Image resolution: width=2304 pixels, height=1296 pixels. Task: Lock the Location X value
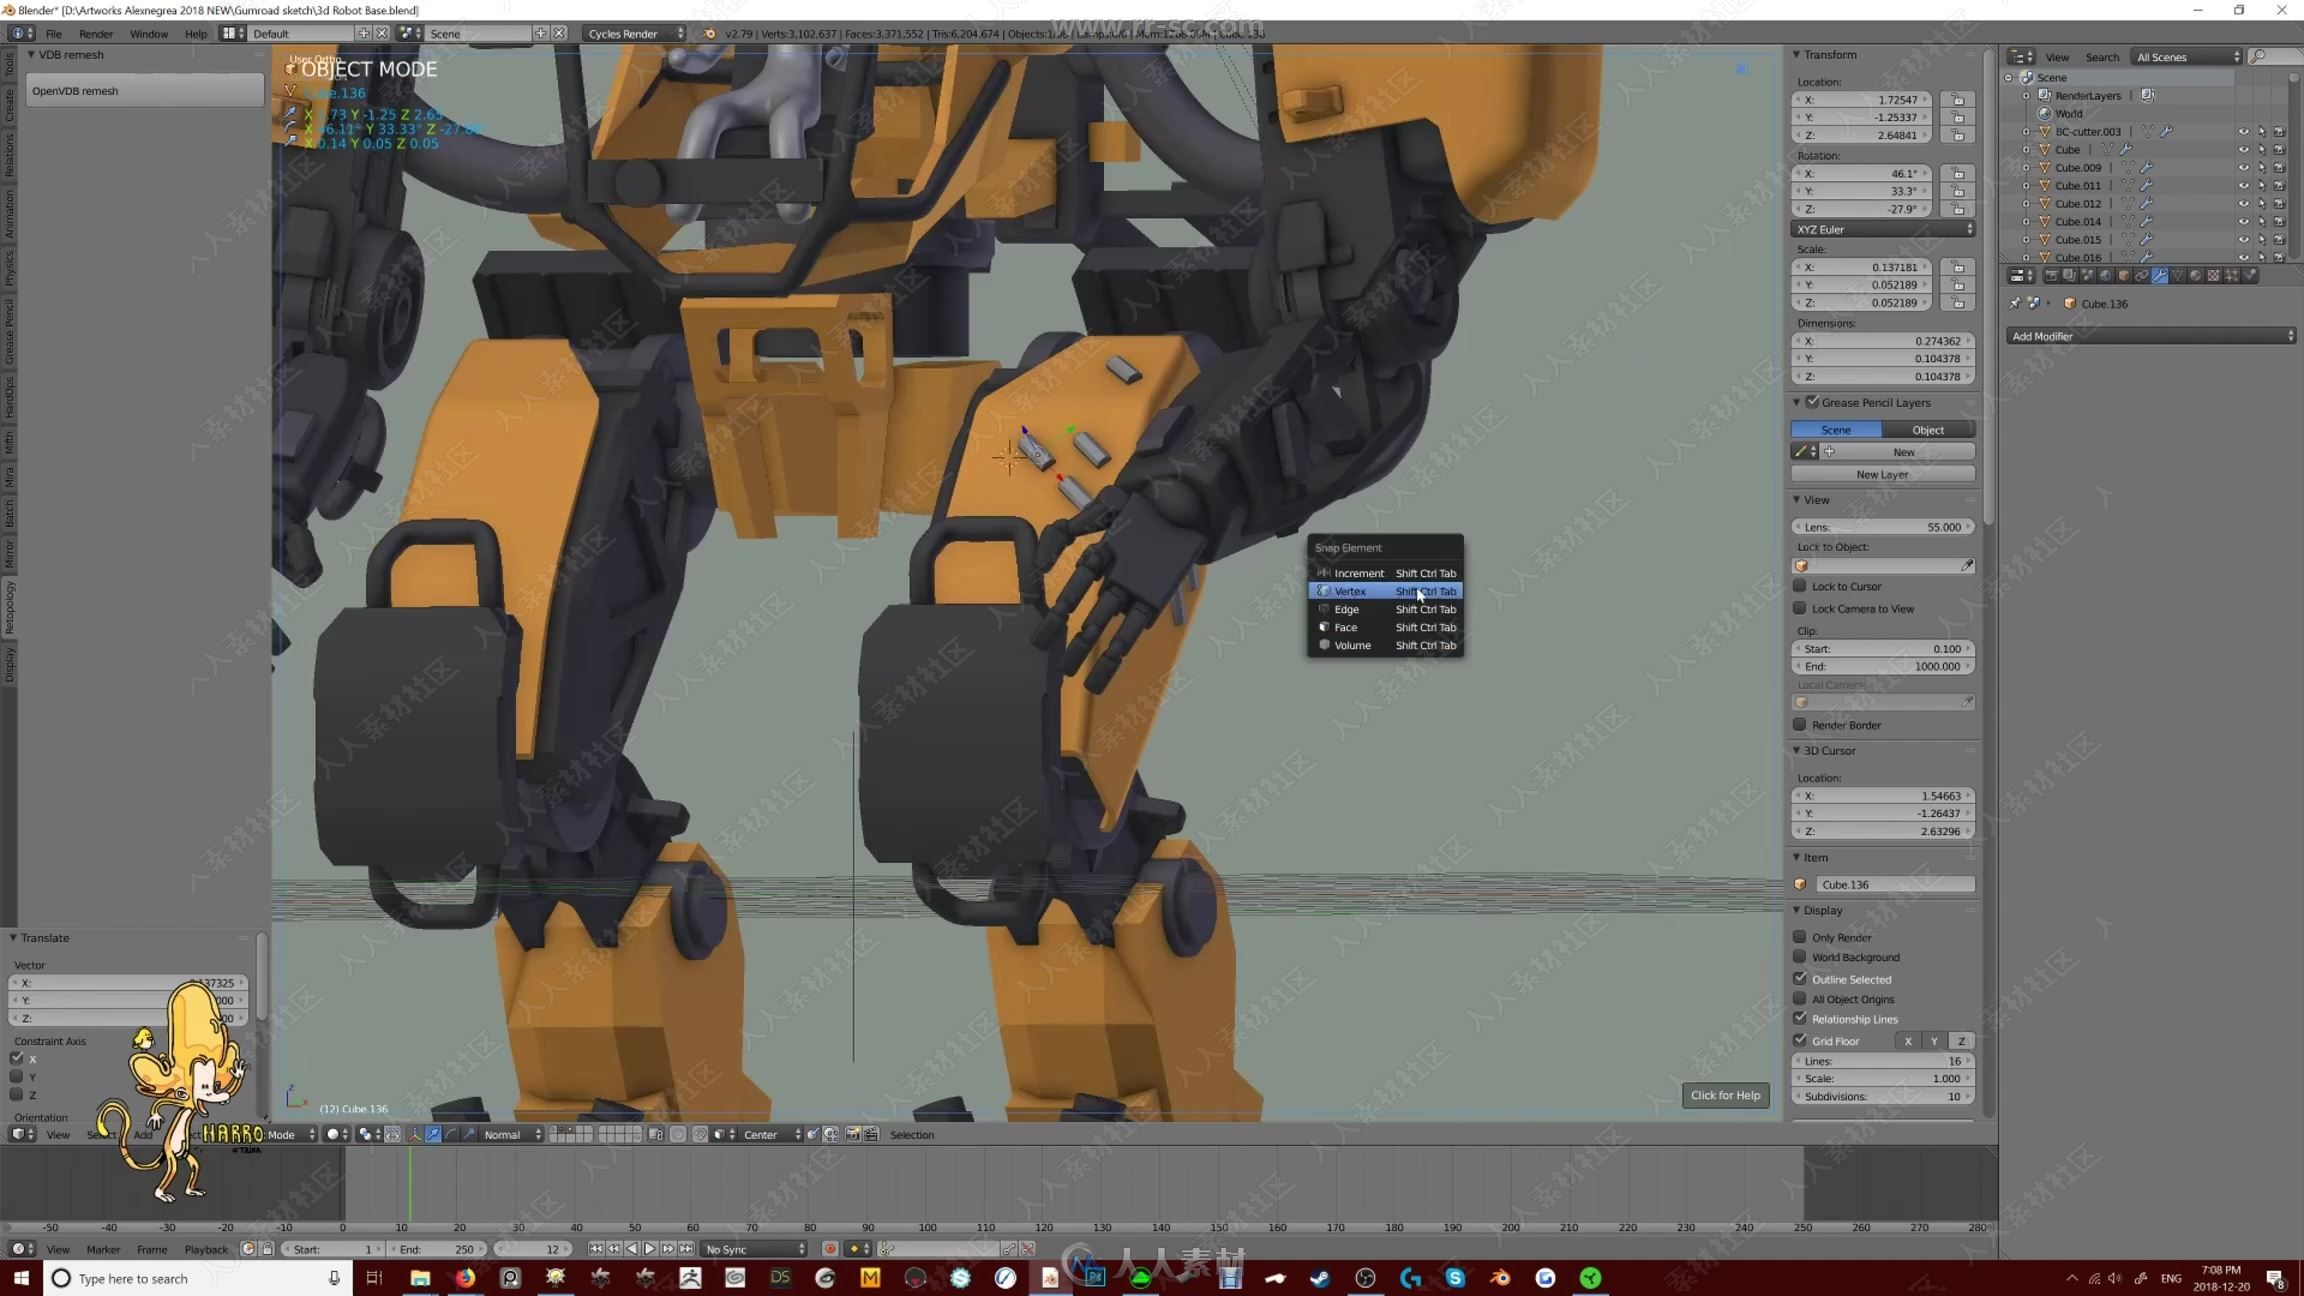(1958, 100)
